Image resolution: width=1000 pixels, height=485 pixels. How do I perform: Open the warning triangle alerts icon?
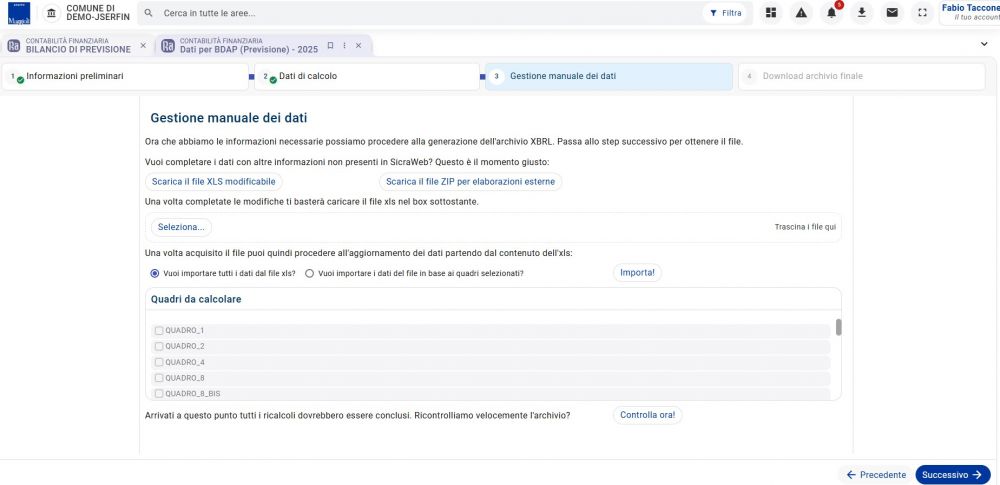pos(801,13)
